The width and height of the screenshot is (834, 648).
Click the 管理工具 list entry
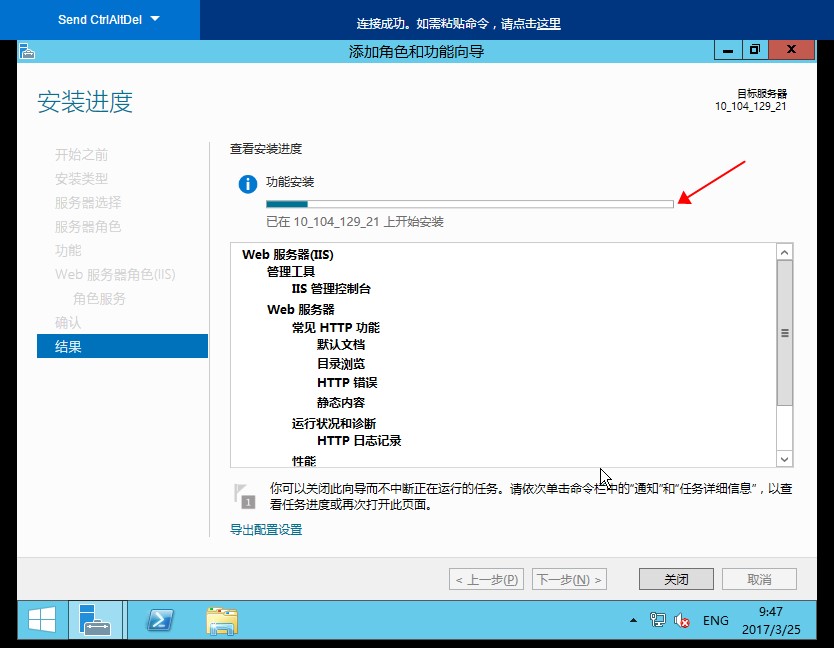click(x=291, y=272)
